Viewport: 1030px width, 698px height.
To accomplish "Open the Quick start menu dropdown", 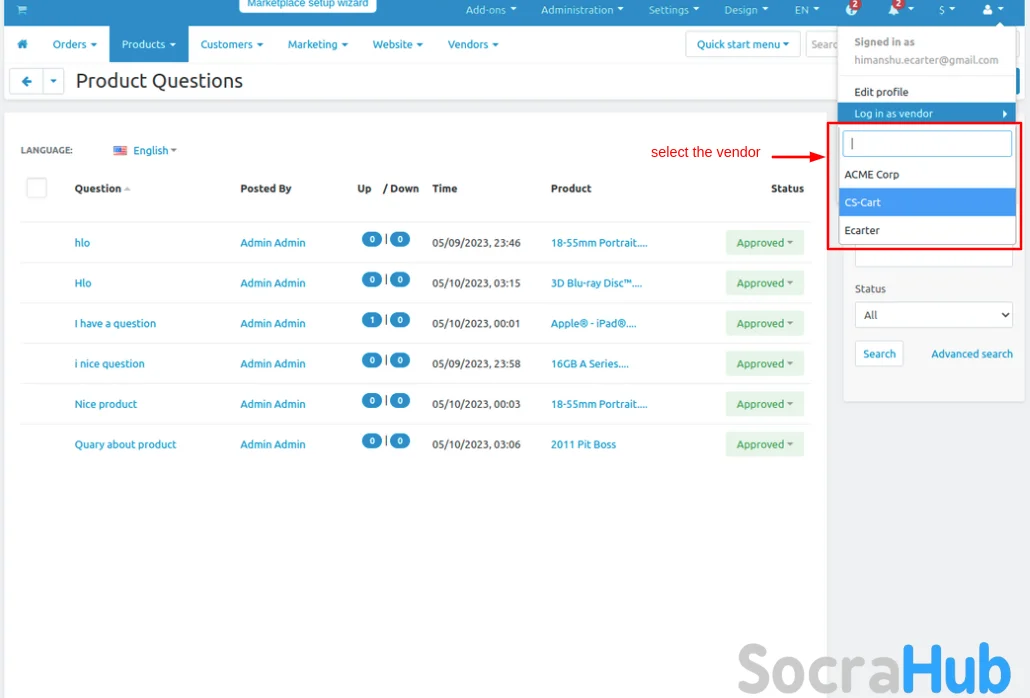I will tap(742, 45).
